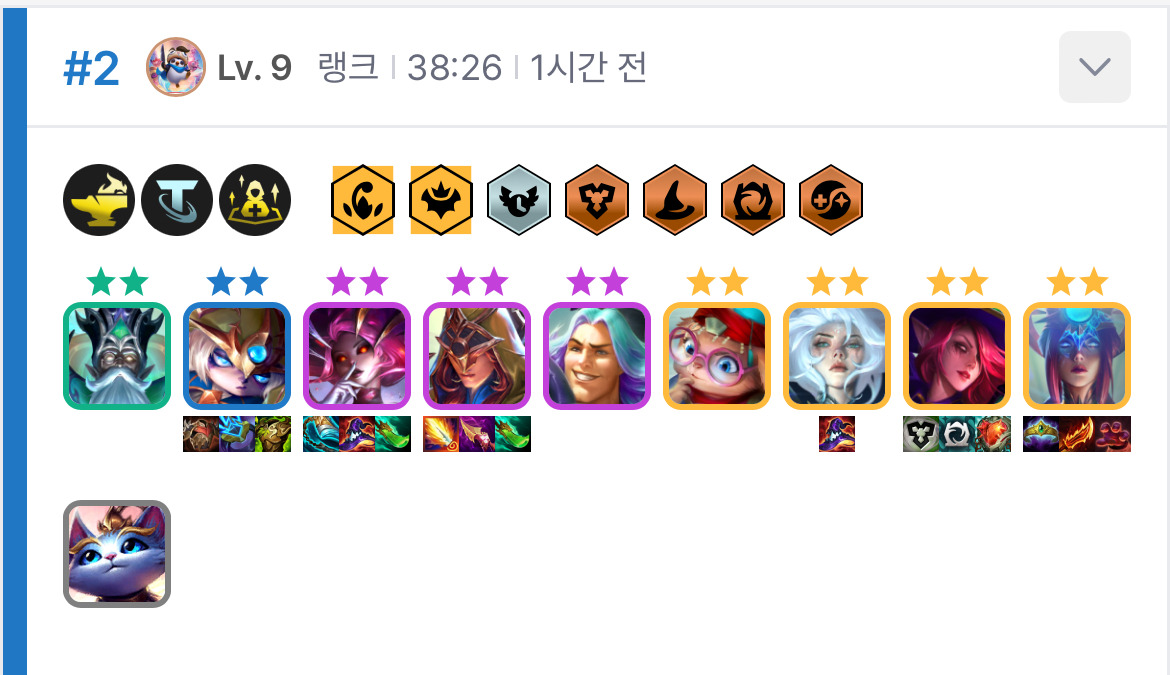Open the smiling purple-haired champion portrait
The height and width of the screenshot is (675, 1170).
click(x=597, y=356)
